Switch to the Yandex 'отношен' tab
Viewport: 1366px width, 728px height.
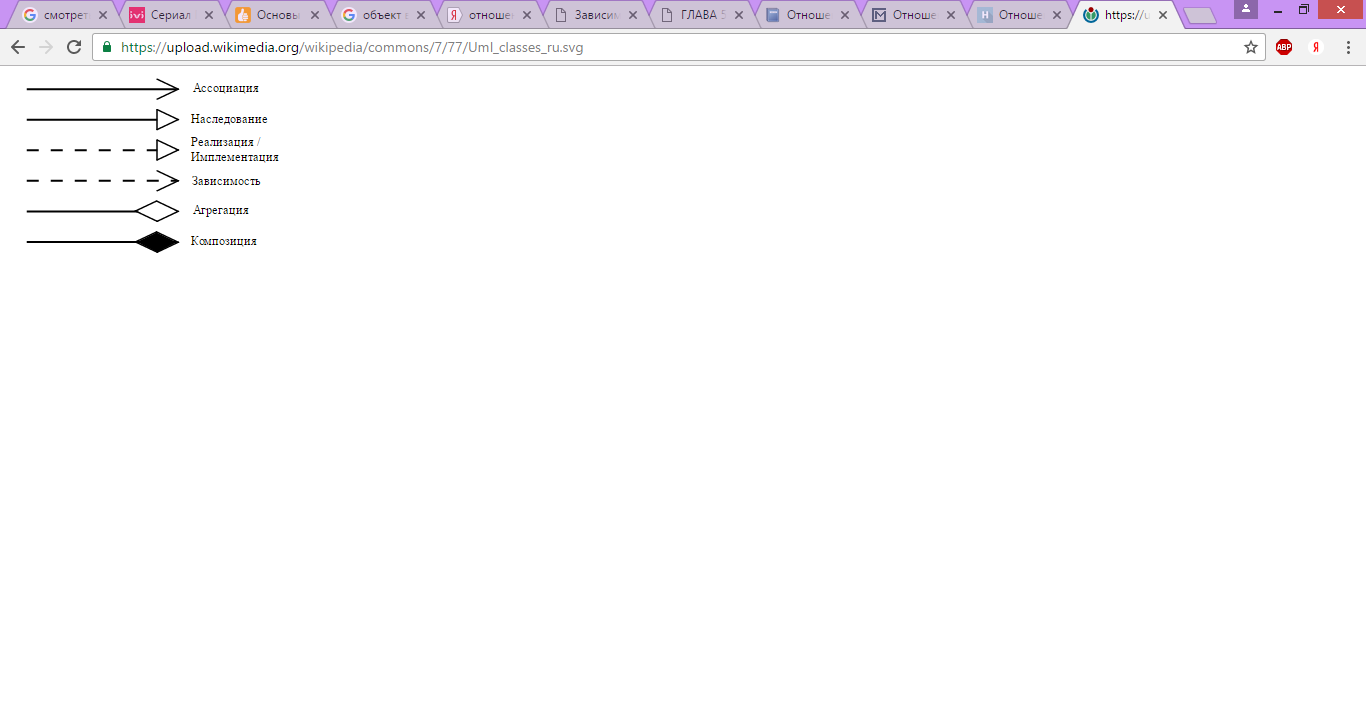[489, 15]
